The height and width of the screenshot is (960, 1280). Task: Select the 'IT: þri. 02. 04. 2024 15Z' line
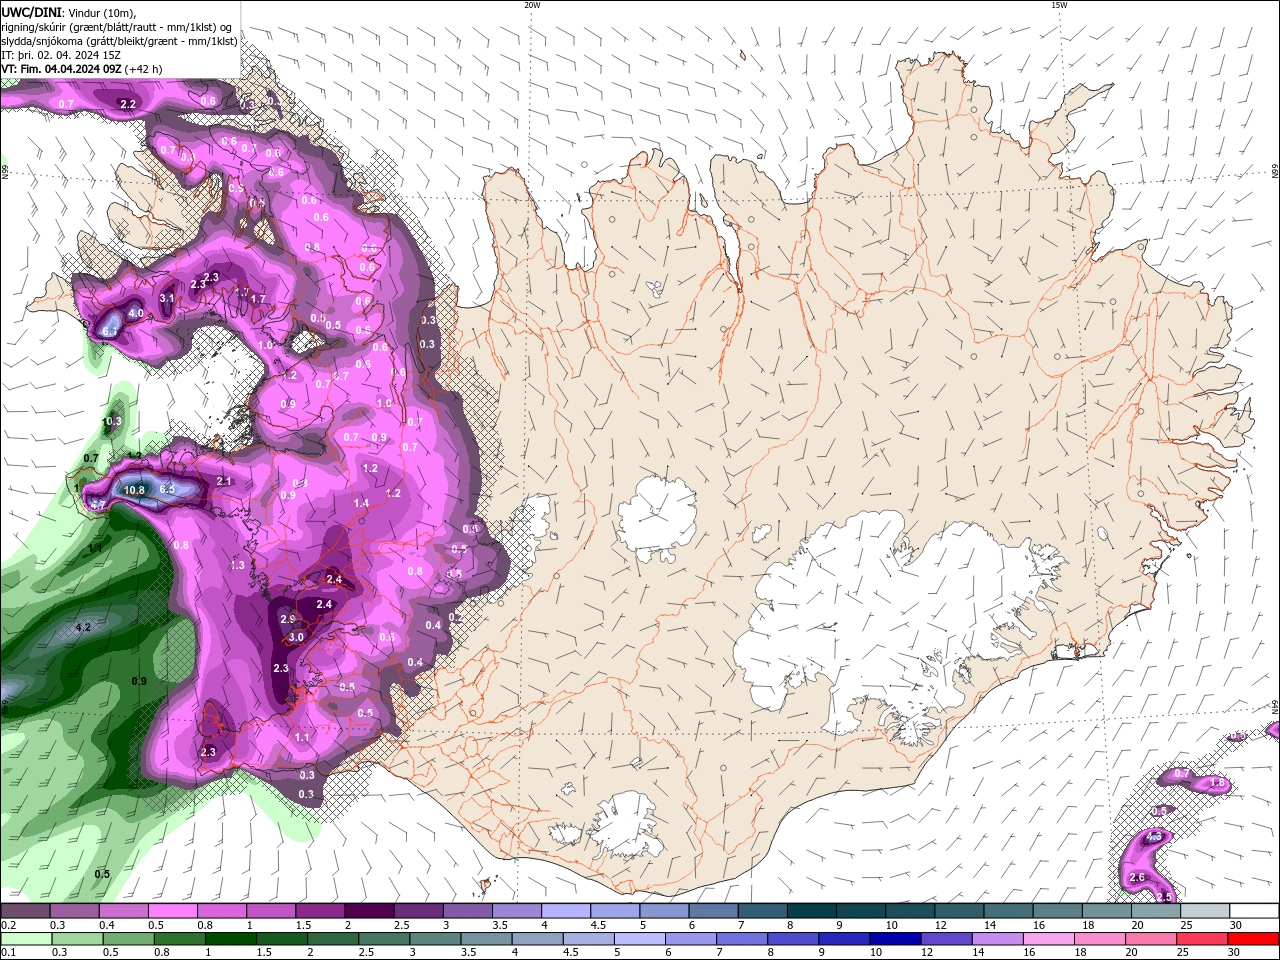61,55
